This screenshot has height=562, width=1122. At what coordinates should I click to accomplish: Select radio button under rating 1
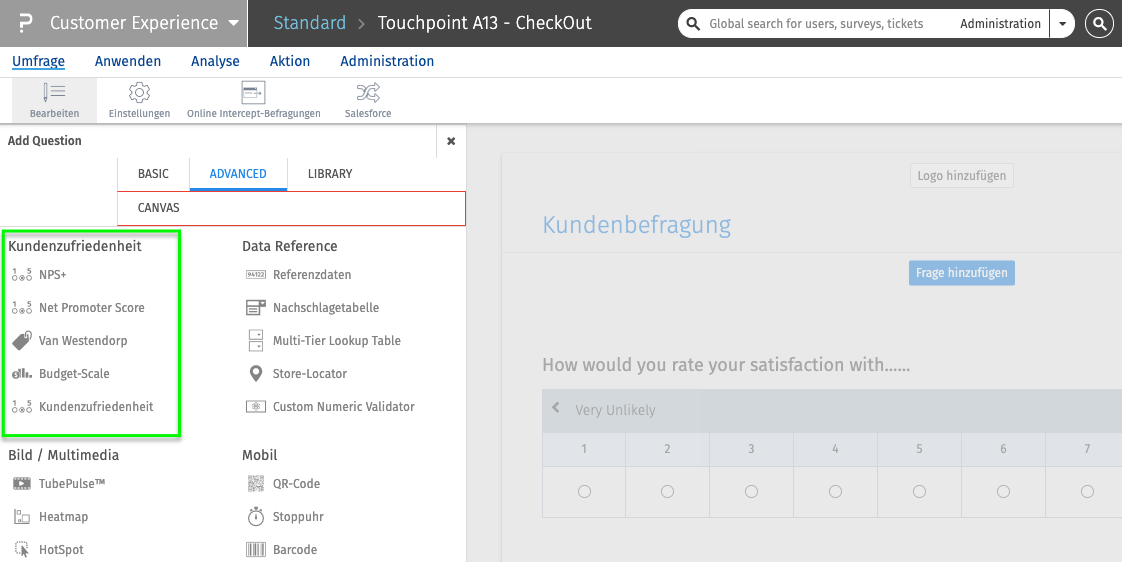tap(584, 492)
